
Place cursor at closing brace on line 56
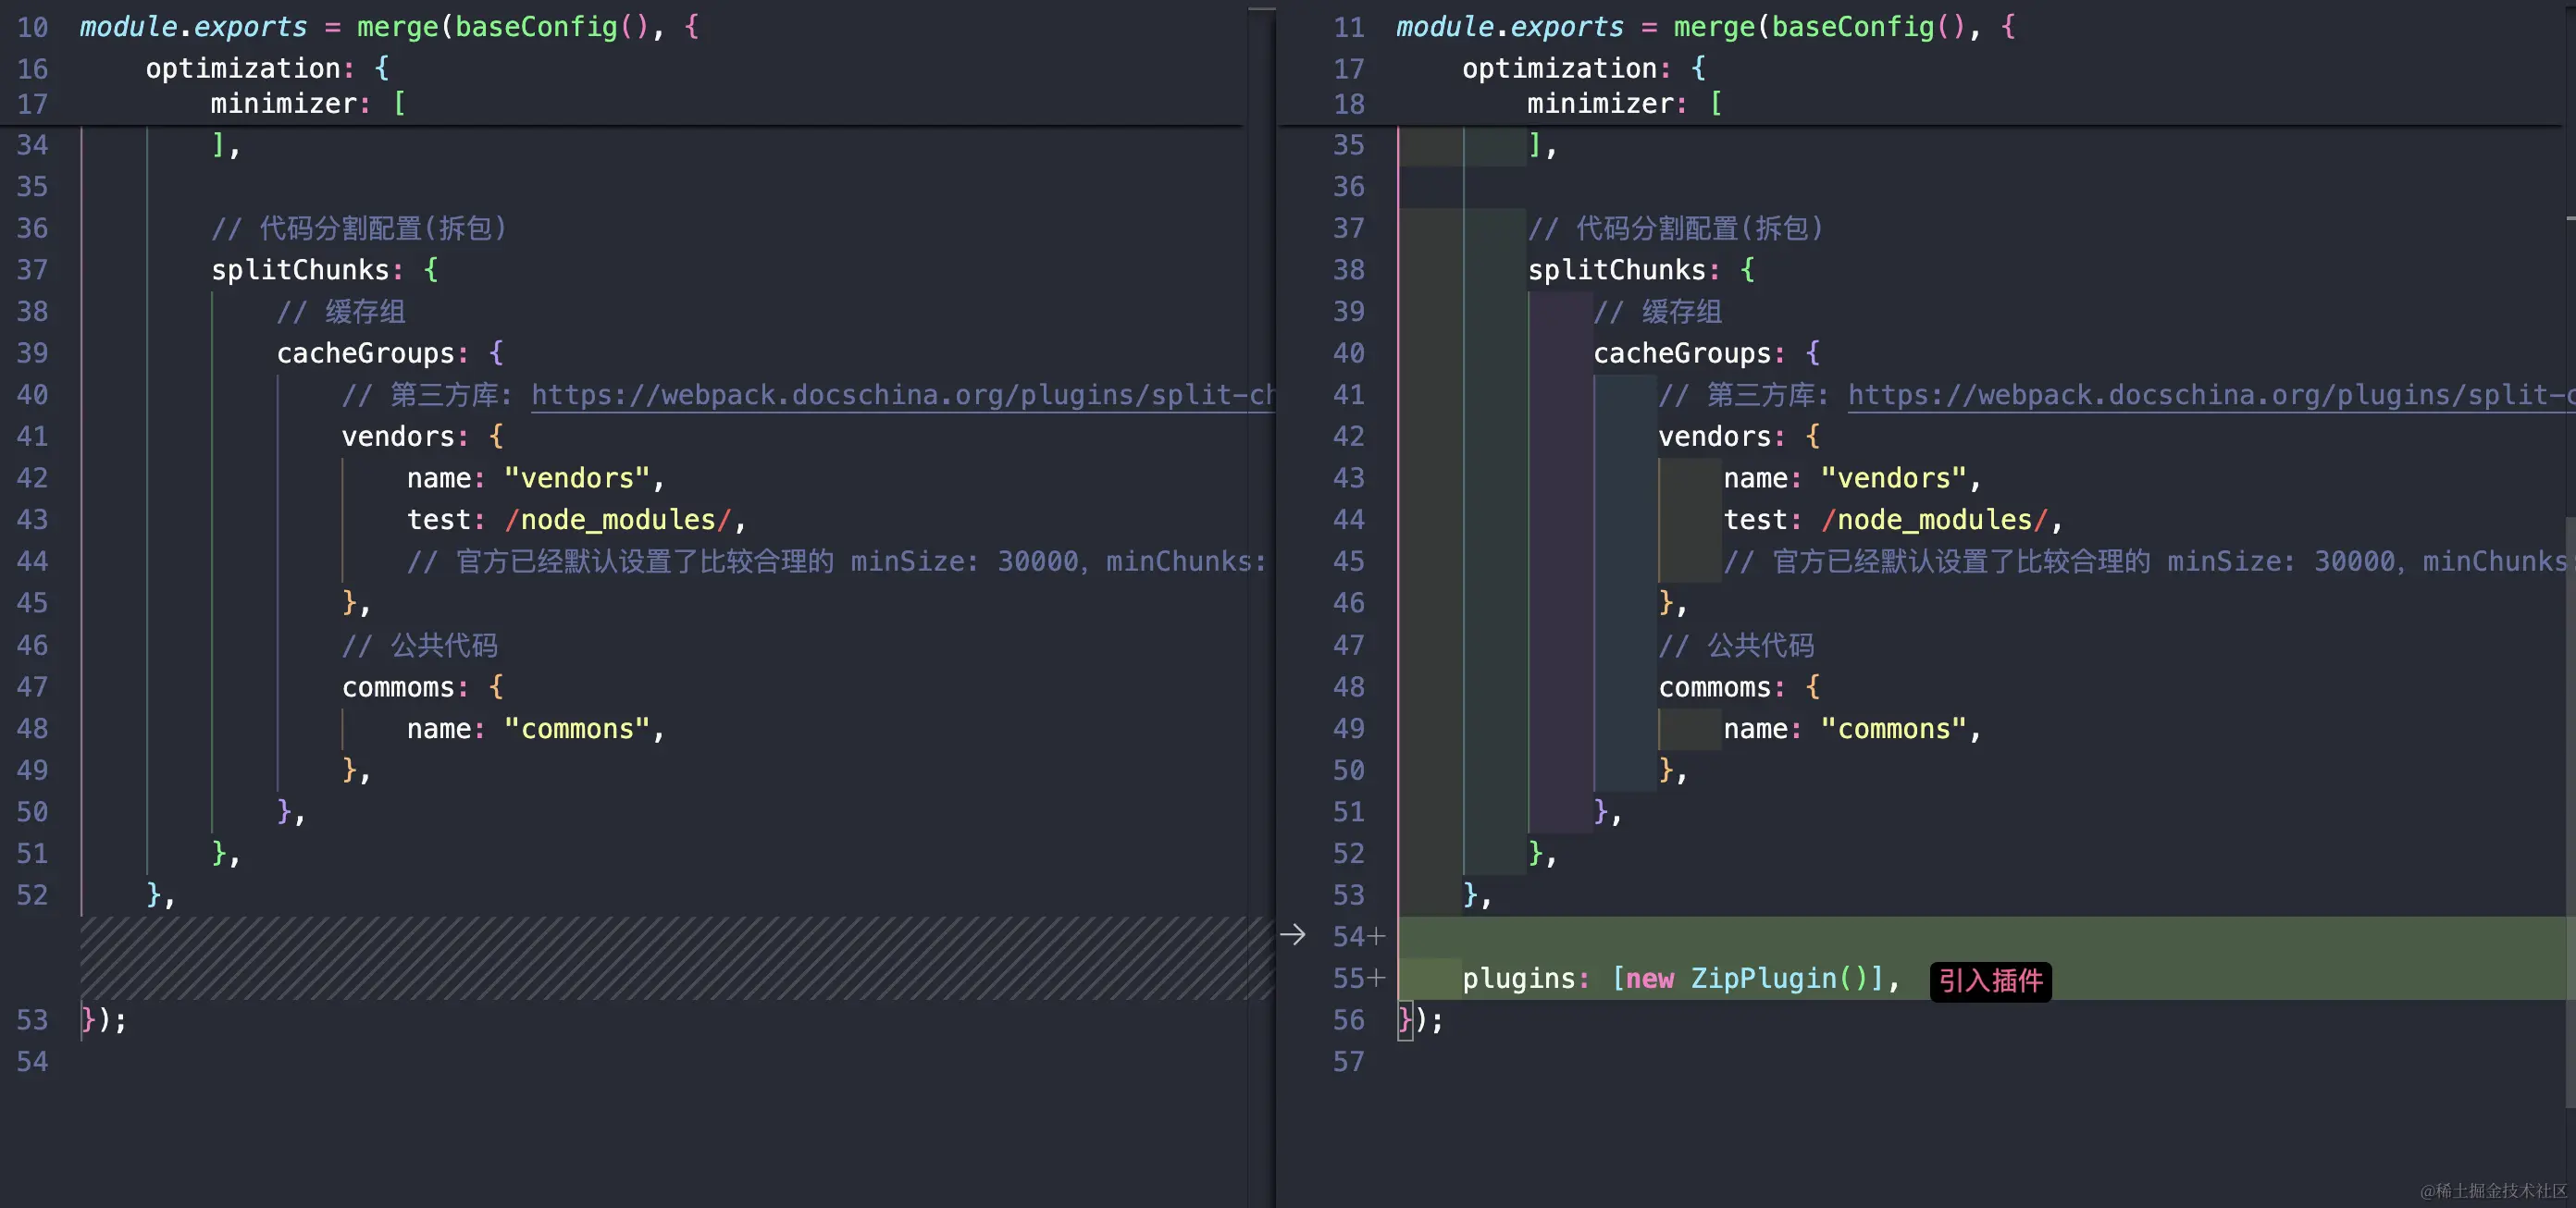point(1405,1020)
